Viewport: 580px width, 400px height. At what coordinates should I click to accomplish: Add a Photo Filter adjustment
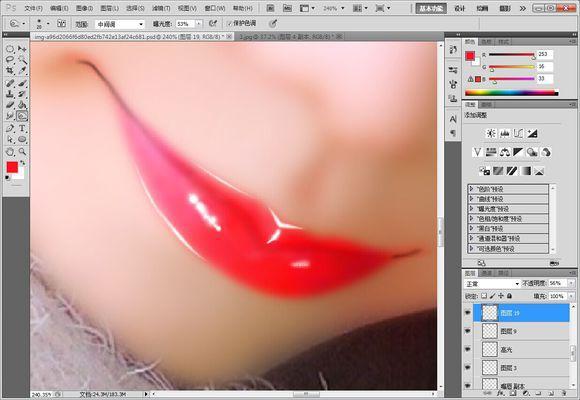[x=532, y=152]
